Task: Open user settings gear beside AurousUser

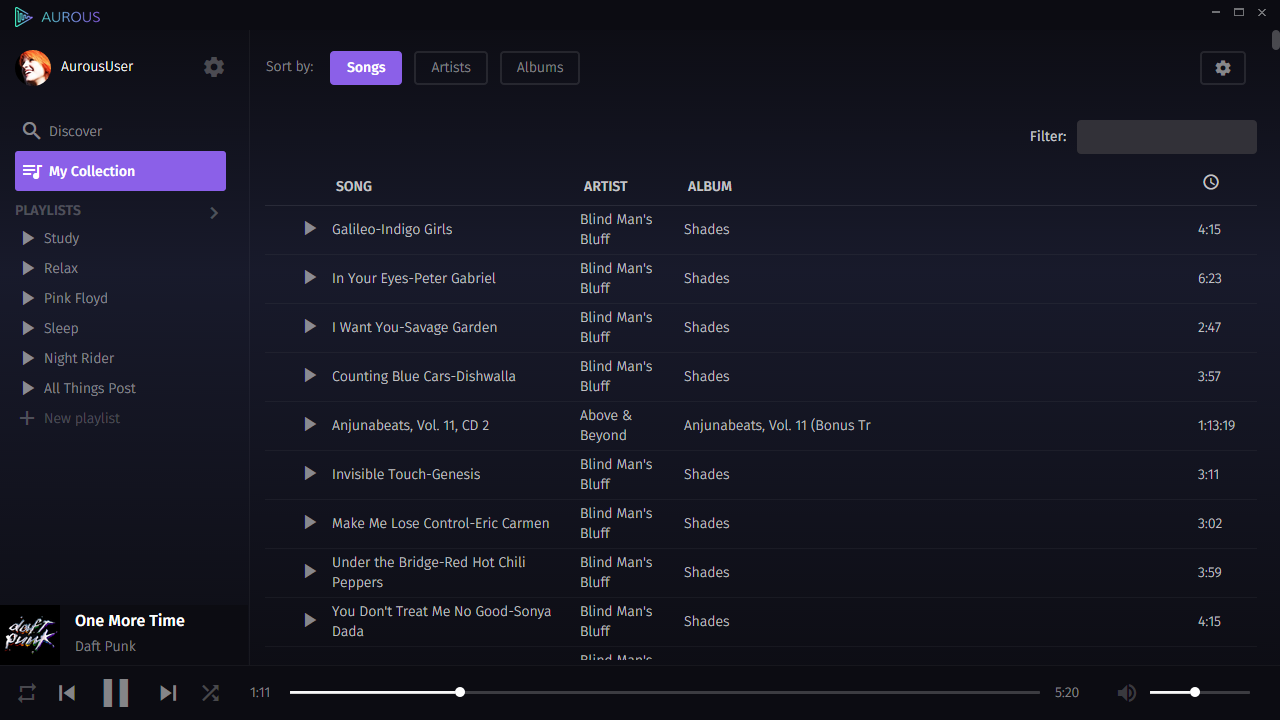Action: point(214,67)
